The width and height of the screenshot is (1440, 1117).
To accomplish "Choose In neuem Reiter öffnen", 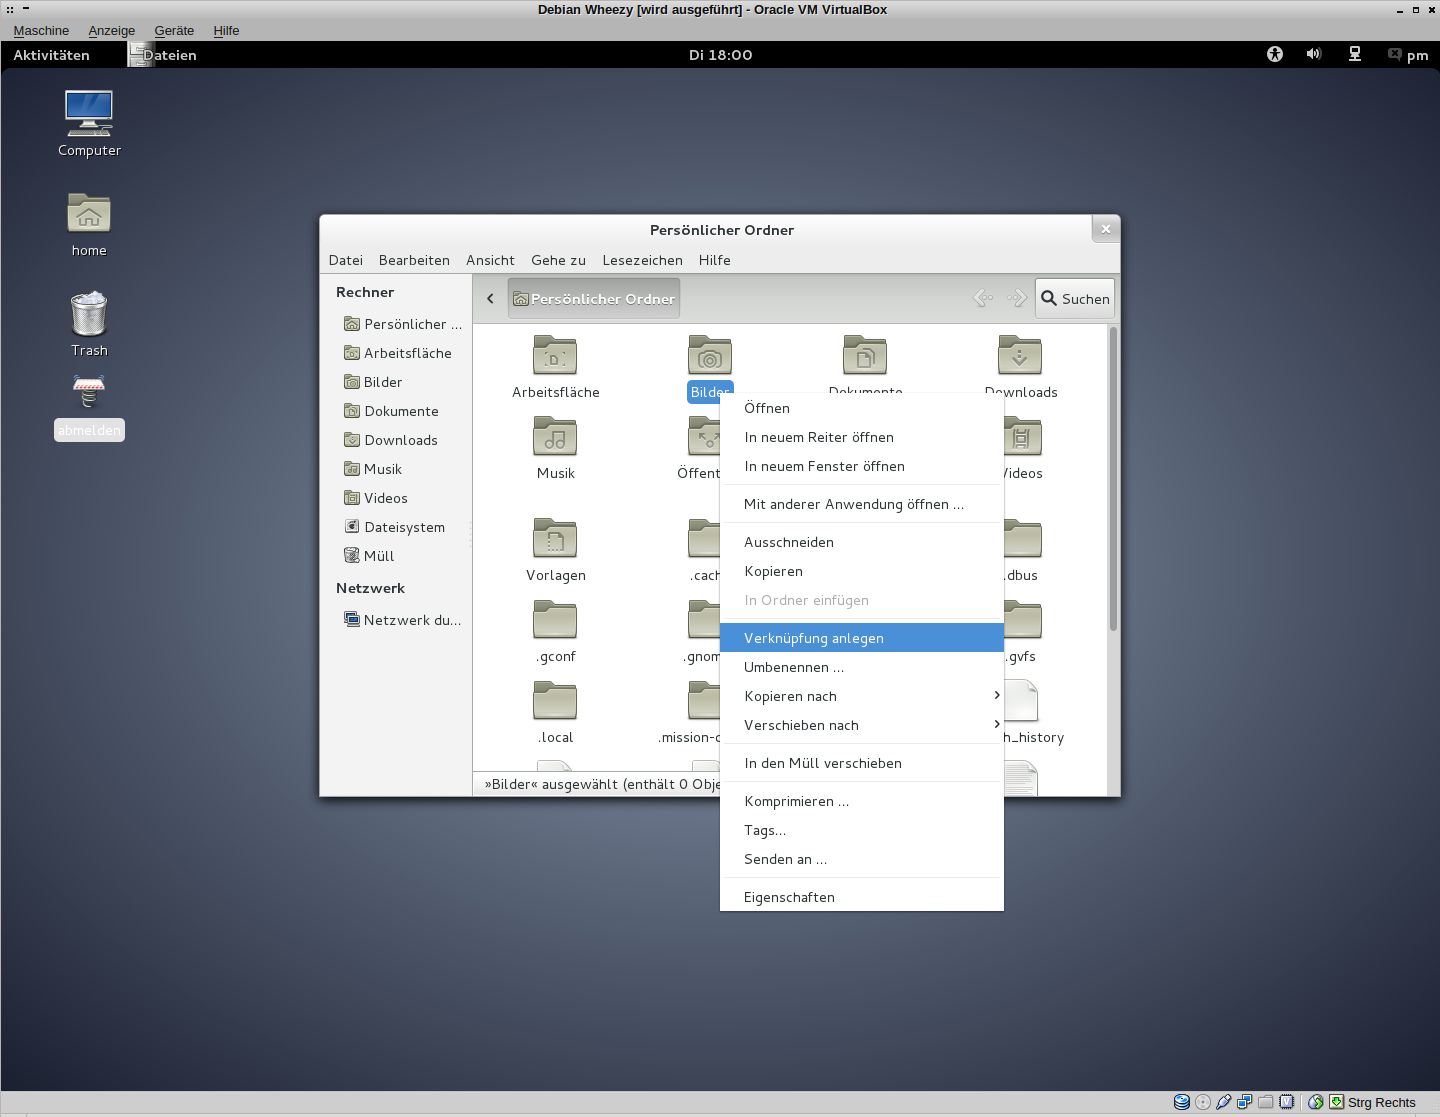I will [861, 437].
